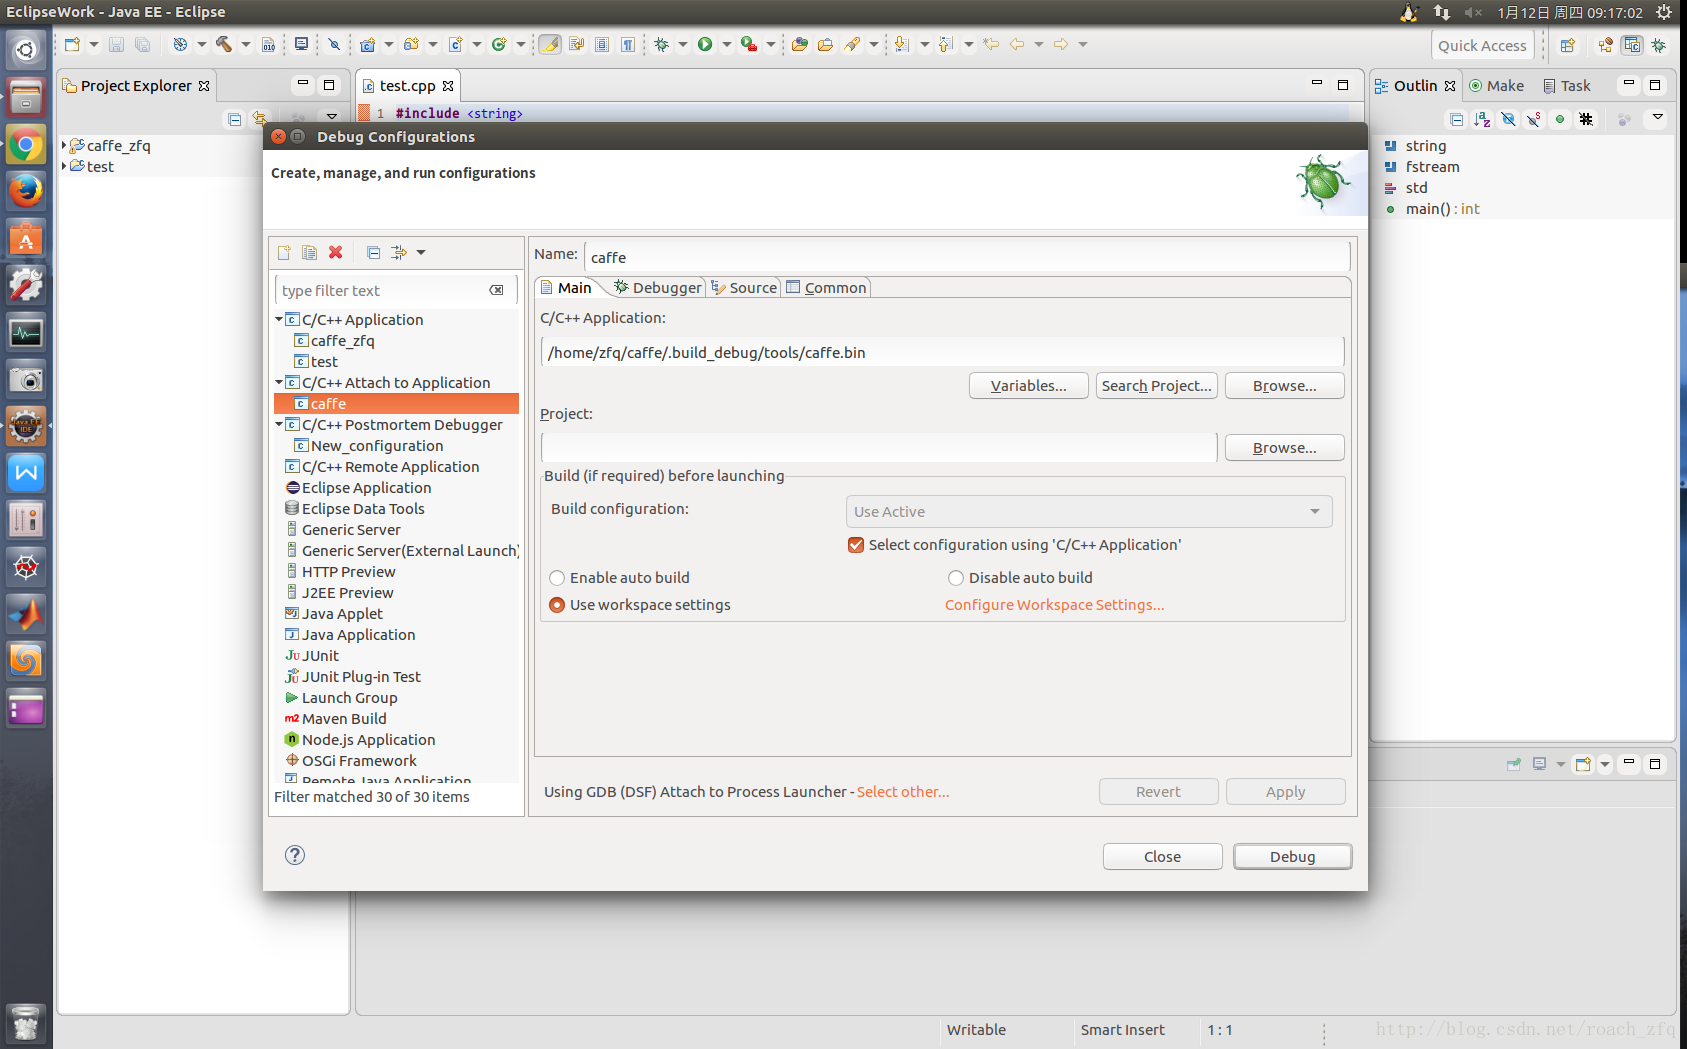Click the Duplicate launch configuration icon
Screen dimensions: 1687x1049
point(310,253)
